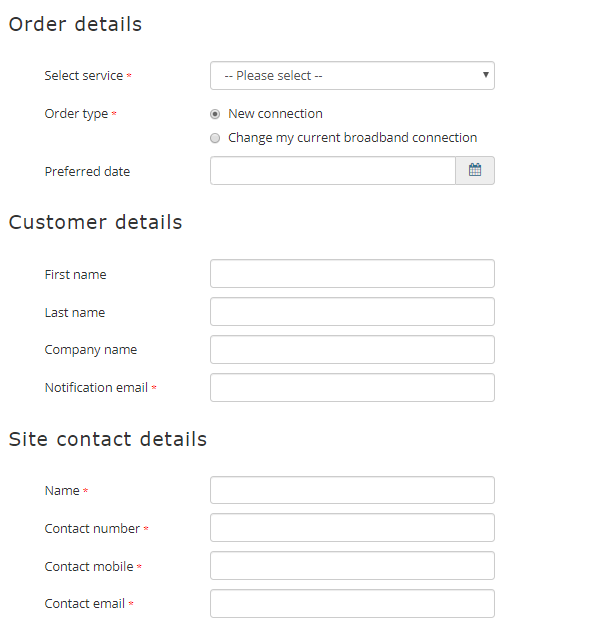
Task: Open the calendar picker for Preferred date
Action: [x=475, y=171]
